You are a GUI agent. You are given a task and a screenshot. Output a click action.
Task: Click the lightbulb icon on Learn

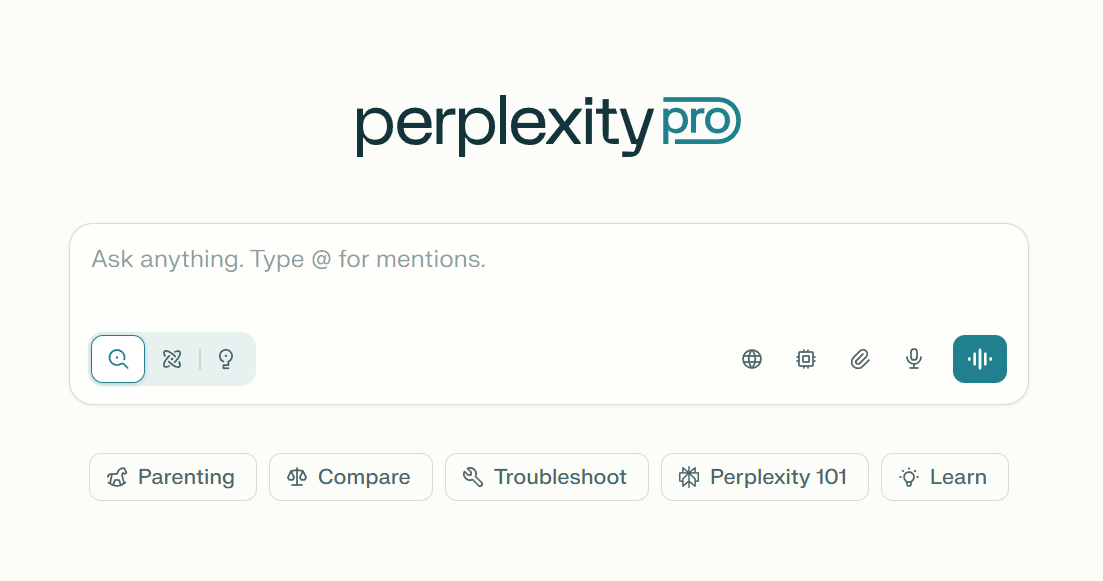coord(909,477)
